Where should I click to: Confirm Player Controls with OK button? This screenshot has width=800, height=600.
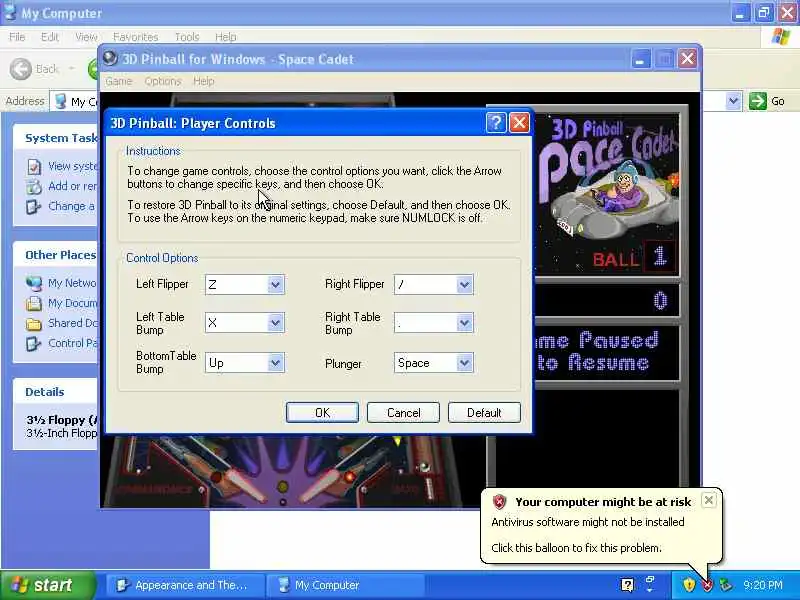(322, 412)
